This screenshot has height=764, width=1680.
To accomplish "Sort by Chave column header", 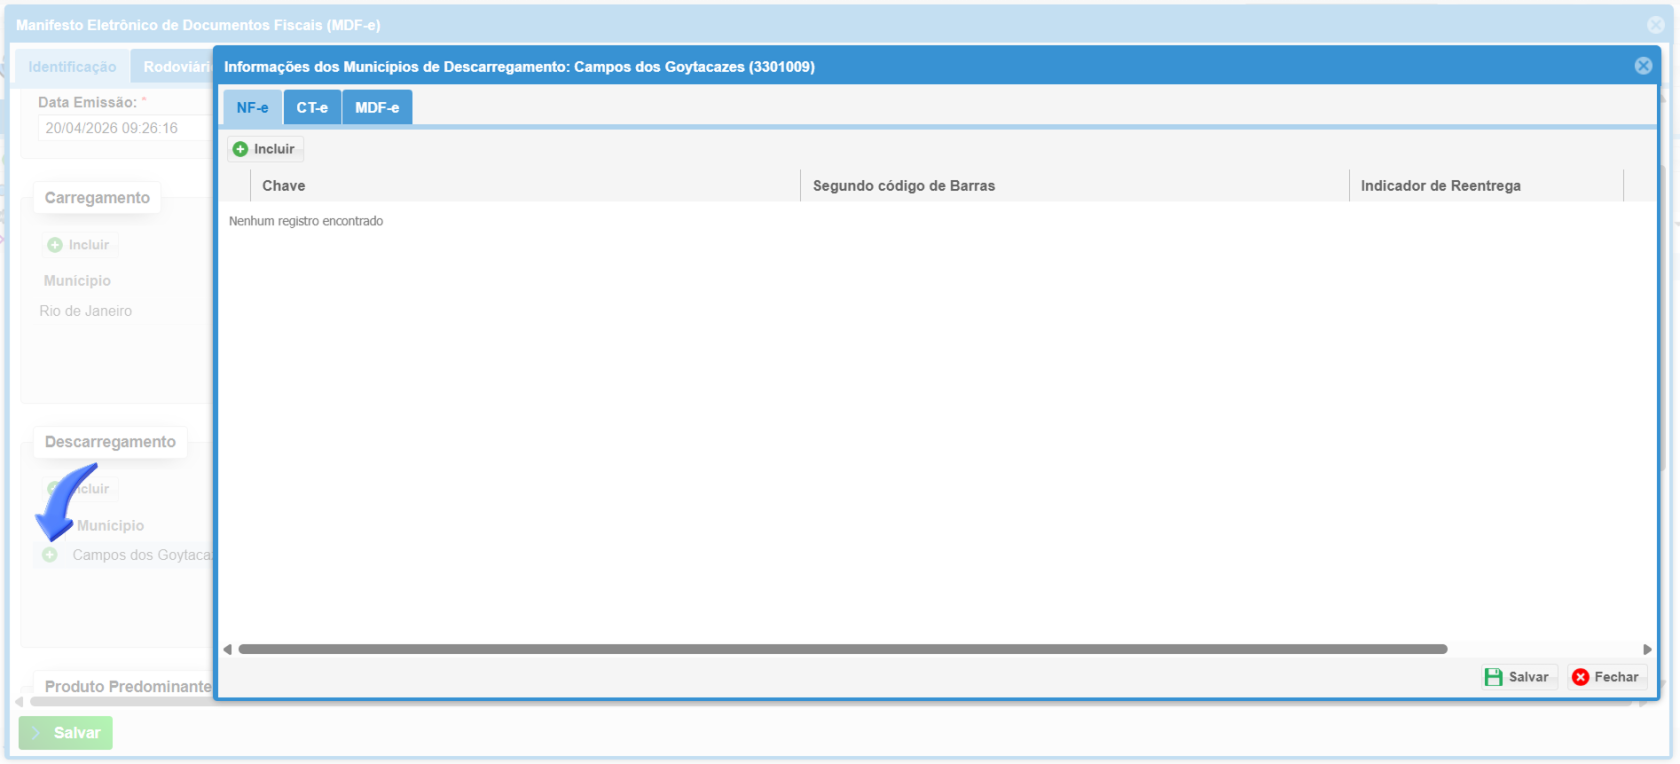I will coord(525,186).
